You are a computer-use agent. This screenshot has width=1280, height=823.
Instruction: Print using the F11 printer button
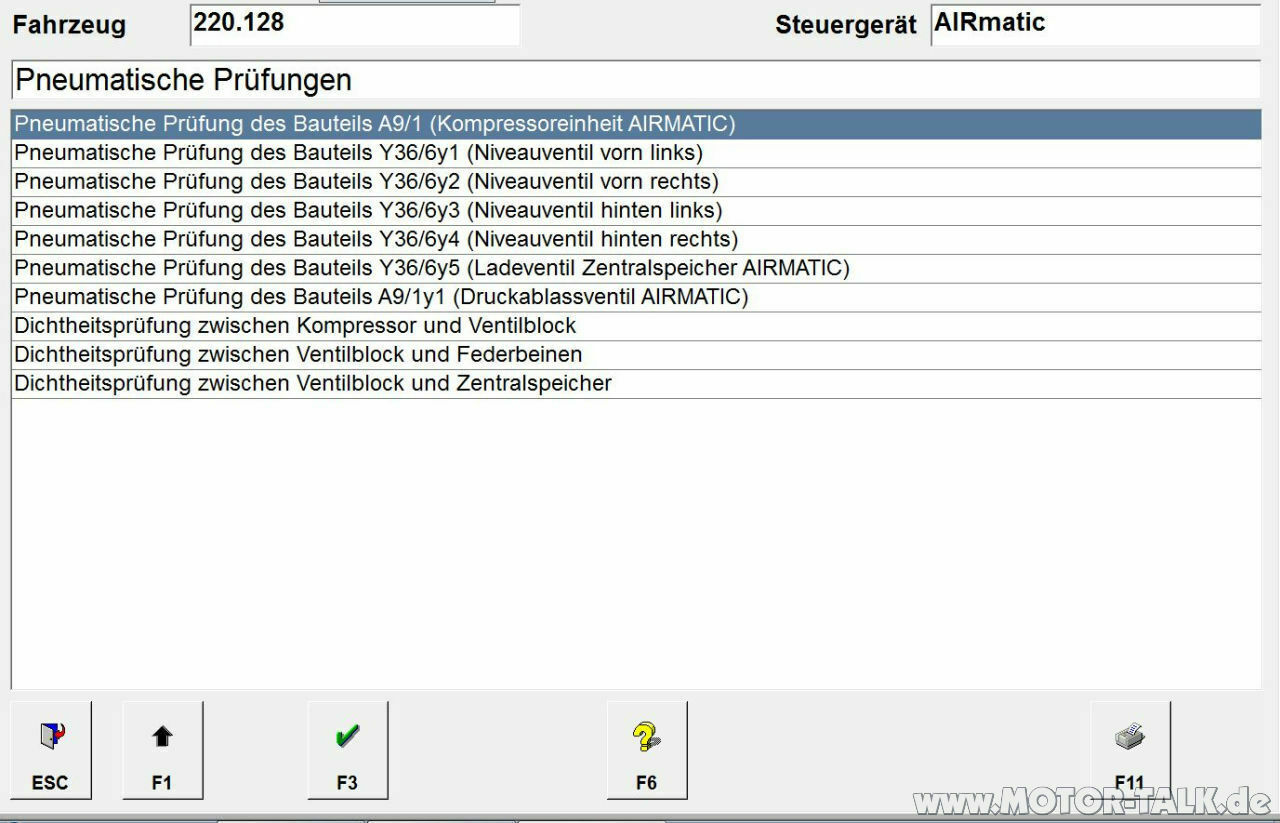click(1130, 750)
